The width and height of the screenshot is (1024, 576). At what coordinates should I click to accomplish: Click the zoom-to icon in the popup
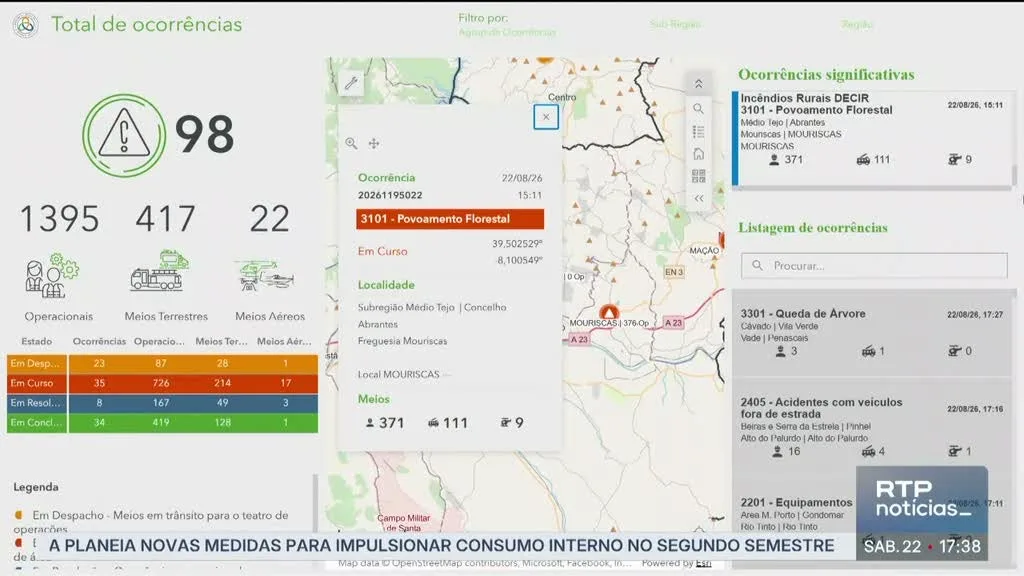click(x=351, y=143)
